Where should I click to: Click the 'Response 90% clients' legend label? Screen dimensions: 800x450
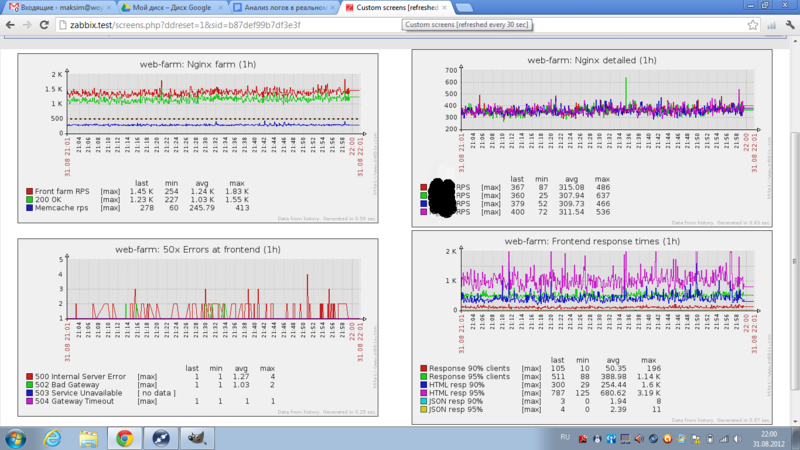point(469,368)
